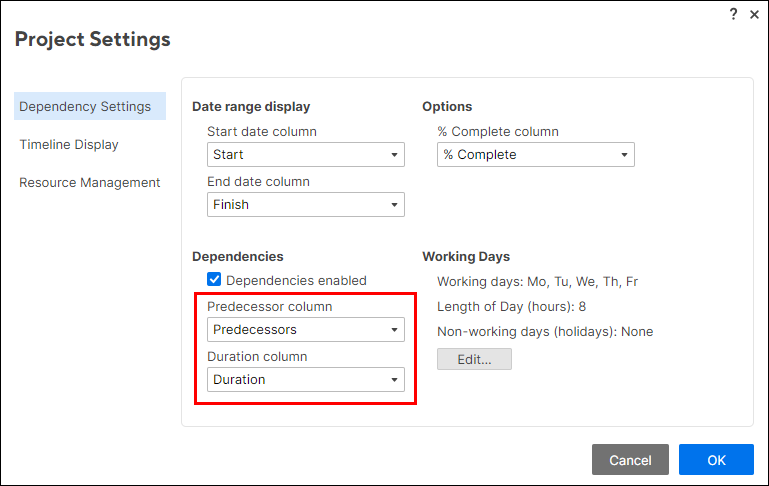Toggle the Dependencies enabled checkbox

(x=214, y=281)
